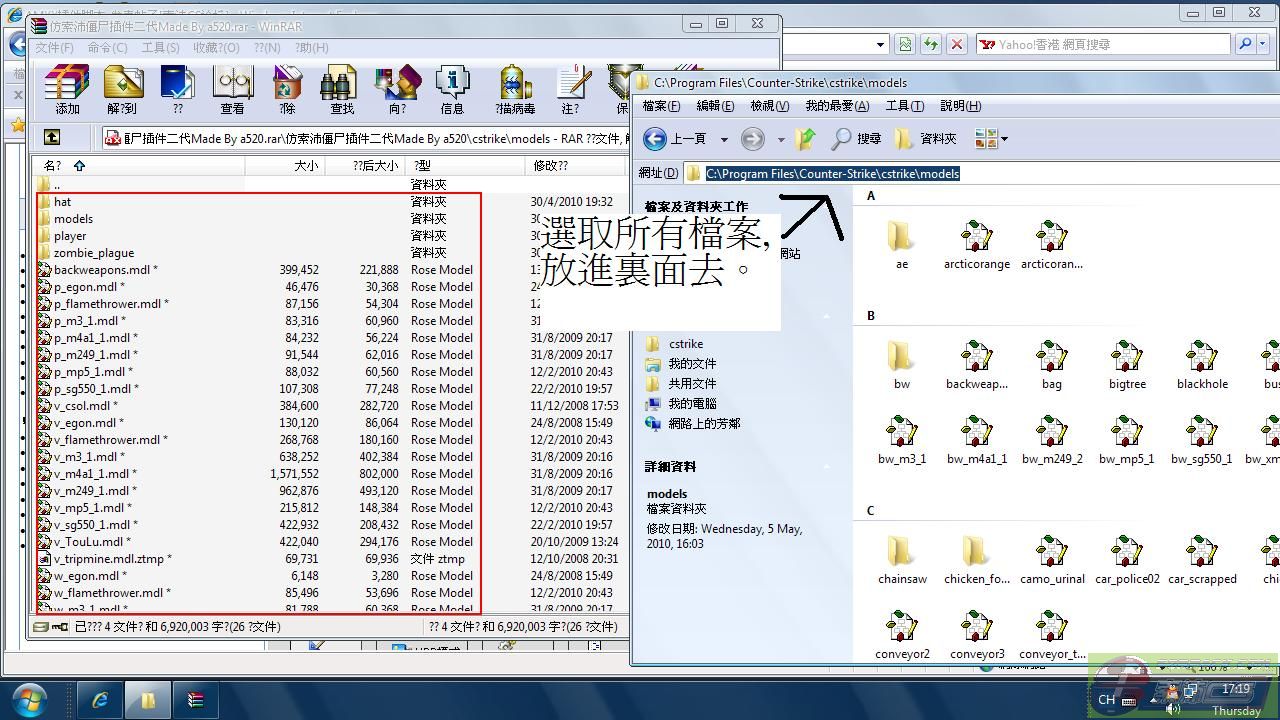Image resolution: width=1280 pixels, height=720 pixels.
Task: Select car_police02 file in Explorer
Action: [x=1127, y=560]
